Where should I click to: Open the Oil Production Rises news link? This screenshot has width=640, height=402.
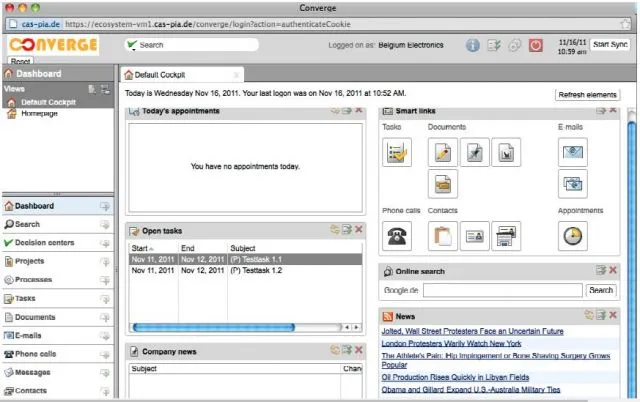point(455,378)
